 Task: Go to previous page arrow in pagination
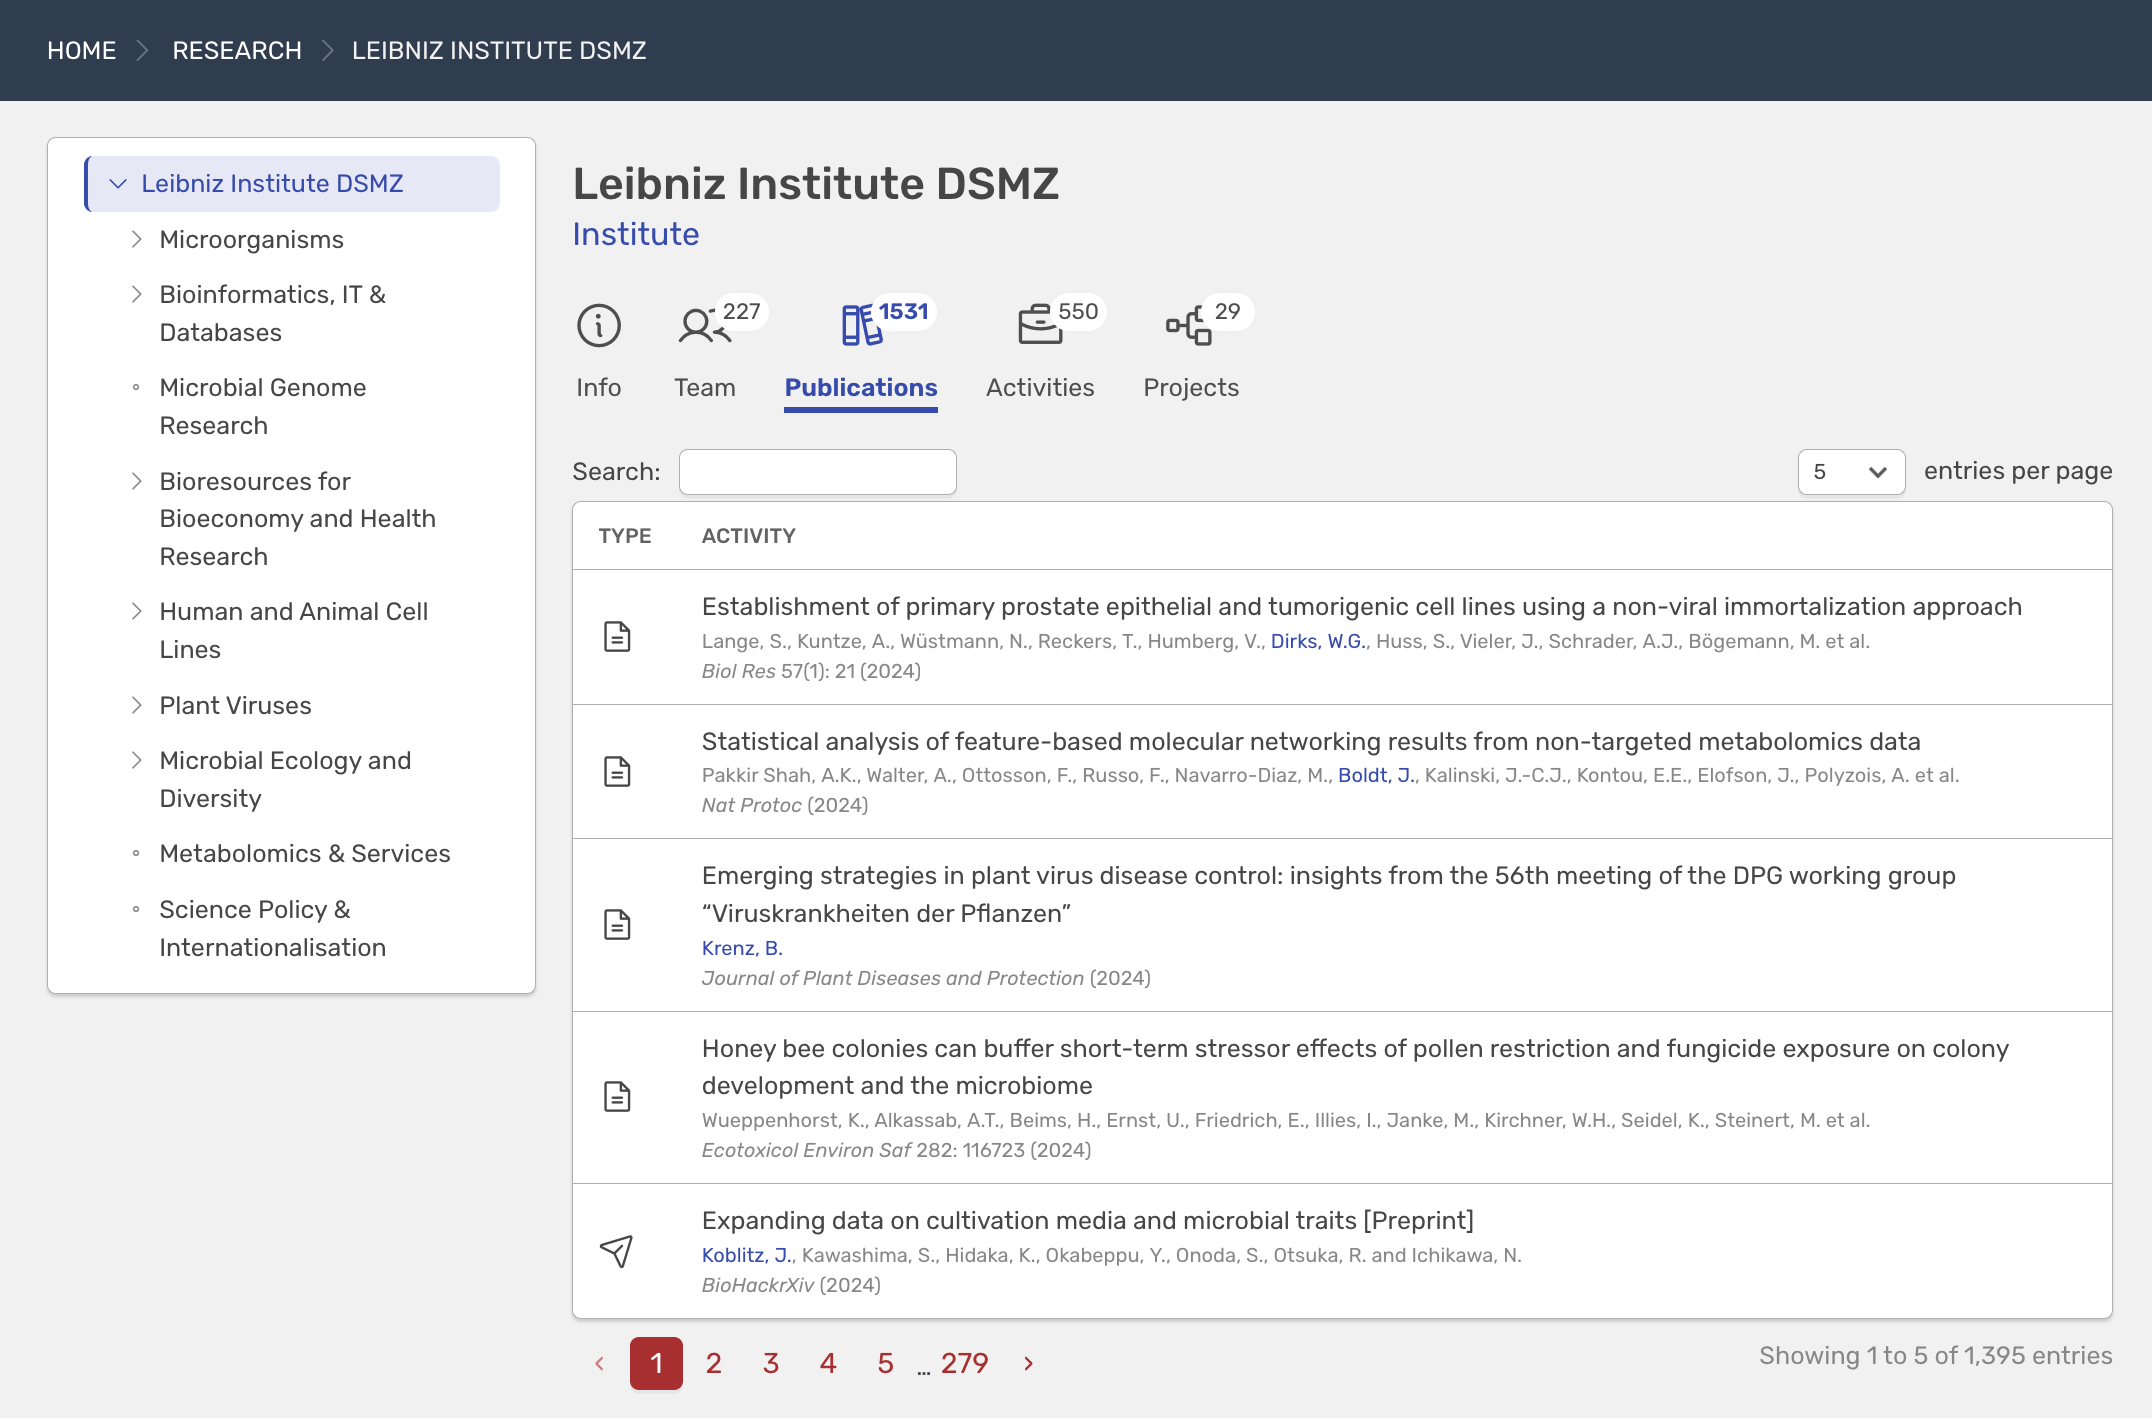tap(599, 1363)
